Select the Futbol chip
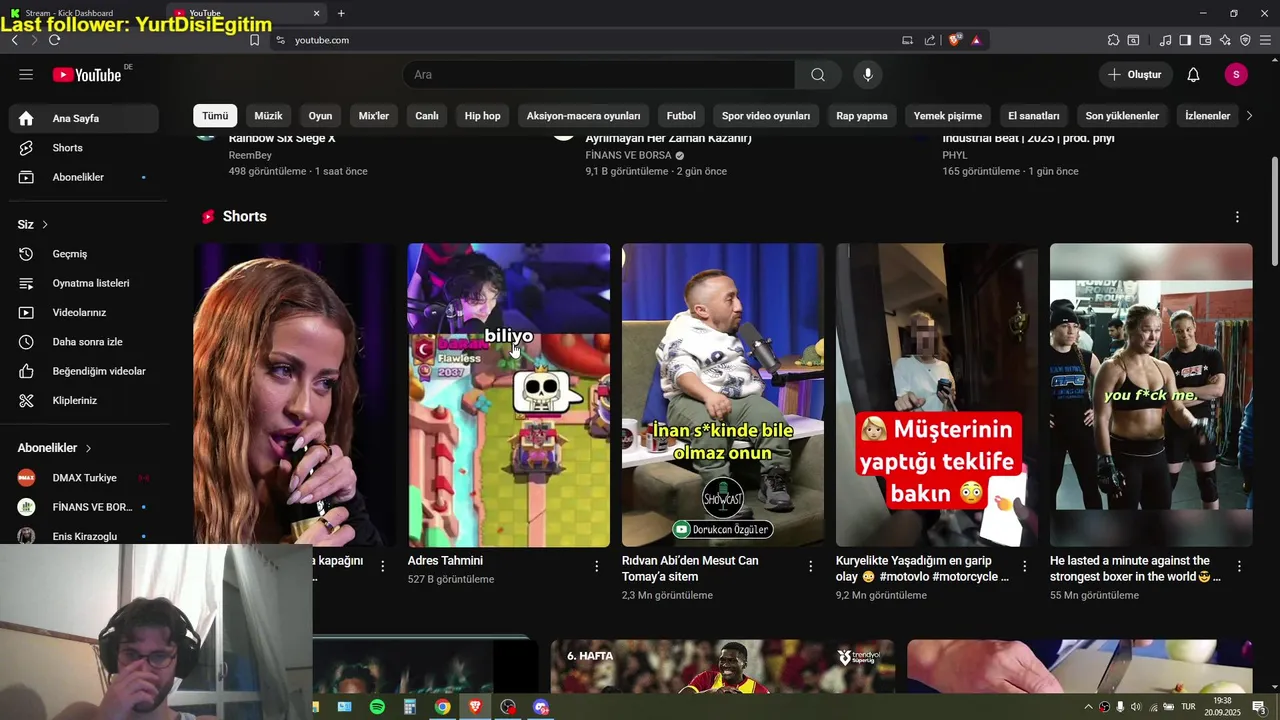The image size is (1280, 720). pos(681,116)
